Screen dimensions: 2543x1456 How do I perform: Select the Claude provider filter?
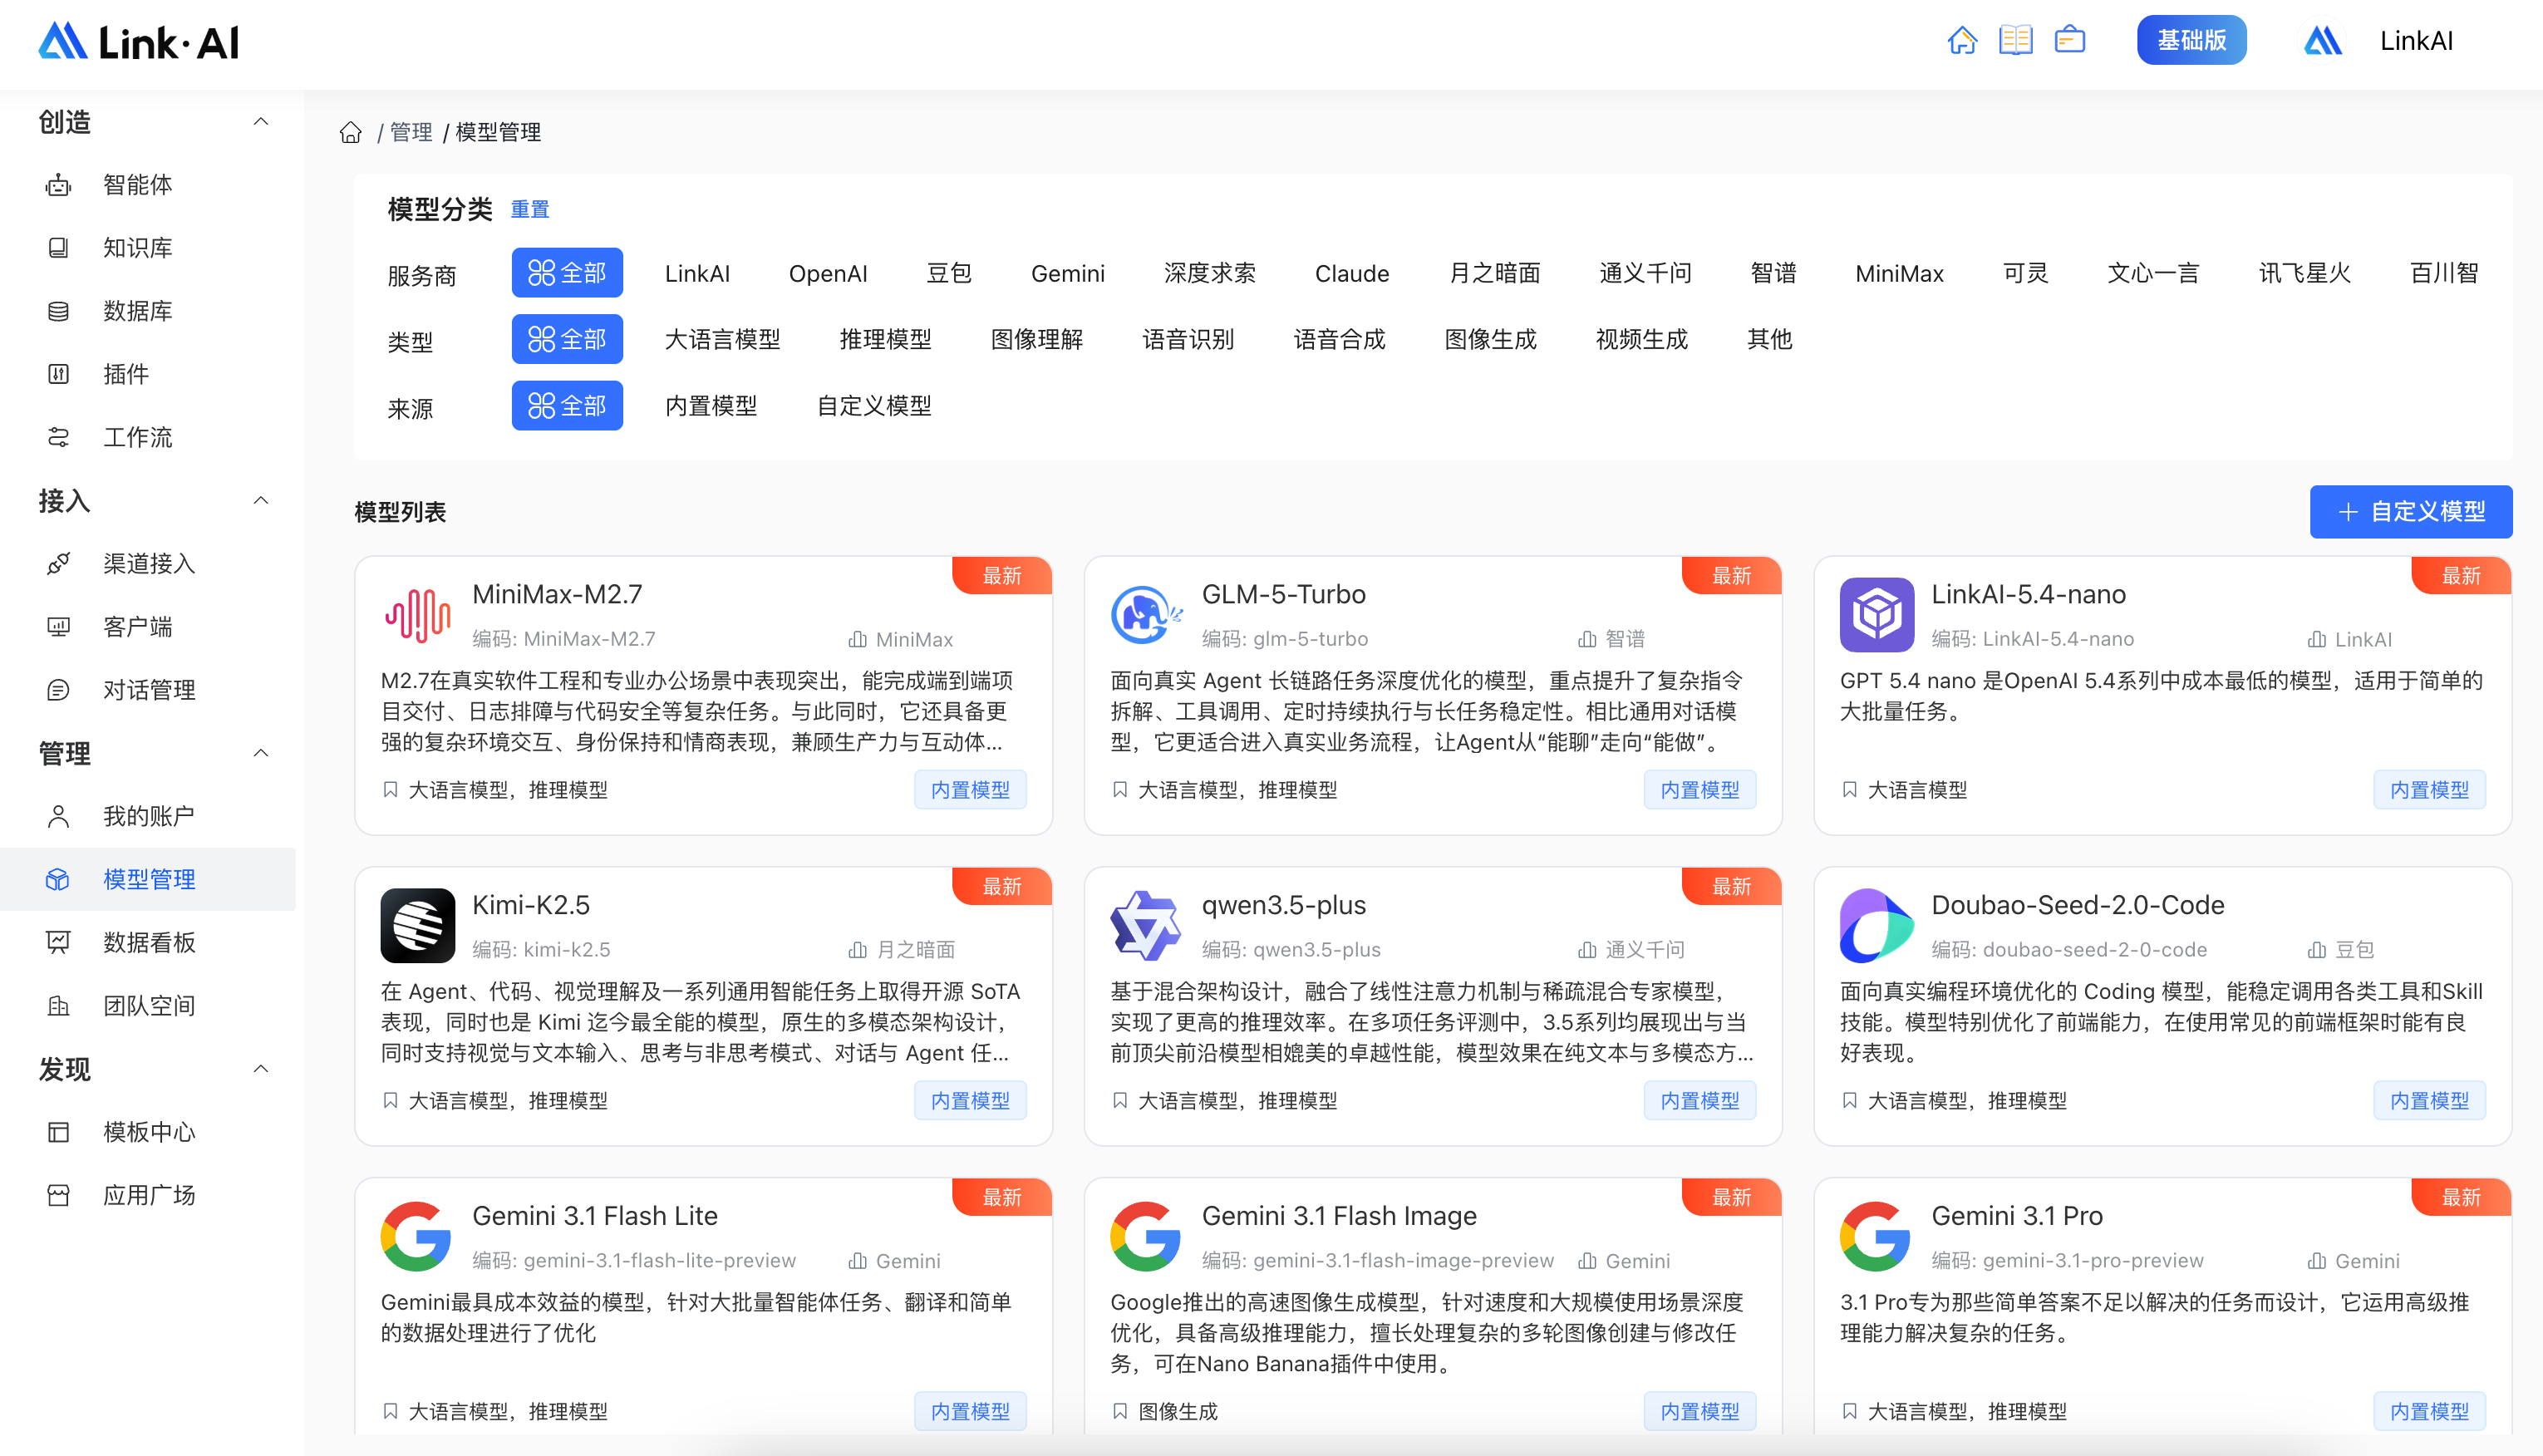(1352, 272)
